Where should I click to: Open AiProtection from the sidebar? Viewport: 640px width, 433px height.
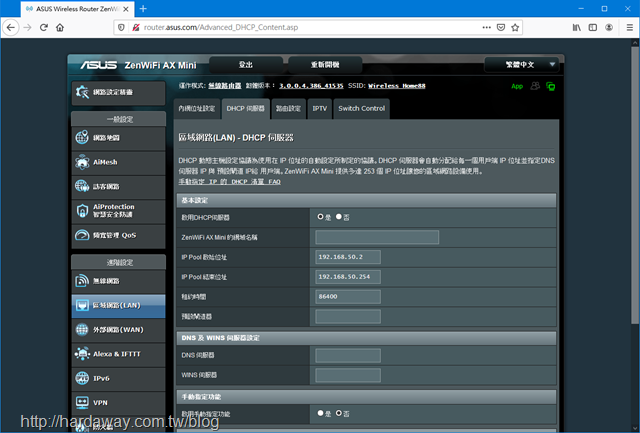pyautogui.click(x=118, y=211)
